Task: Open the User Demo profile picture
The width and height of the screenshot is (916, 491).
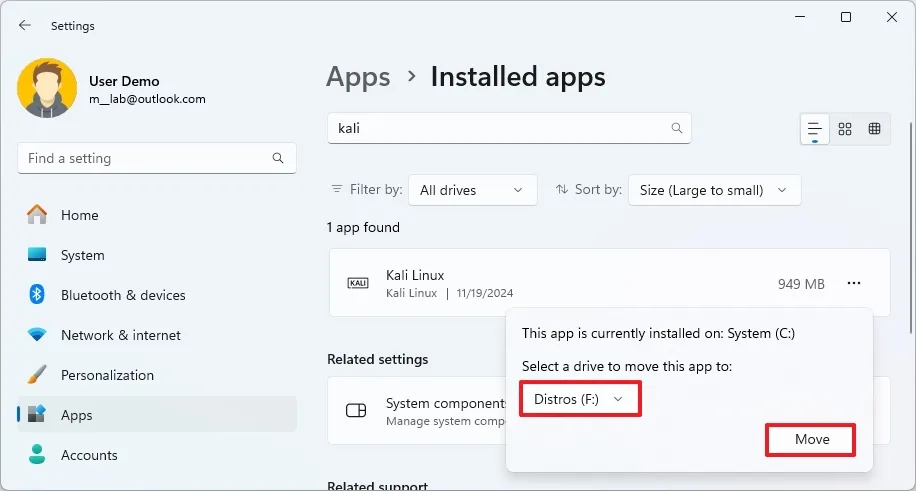Action: 47,88
